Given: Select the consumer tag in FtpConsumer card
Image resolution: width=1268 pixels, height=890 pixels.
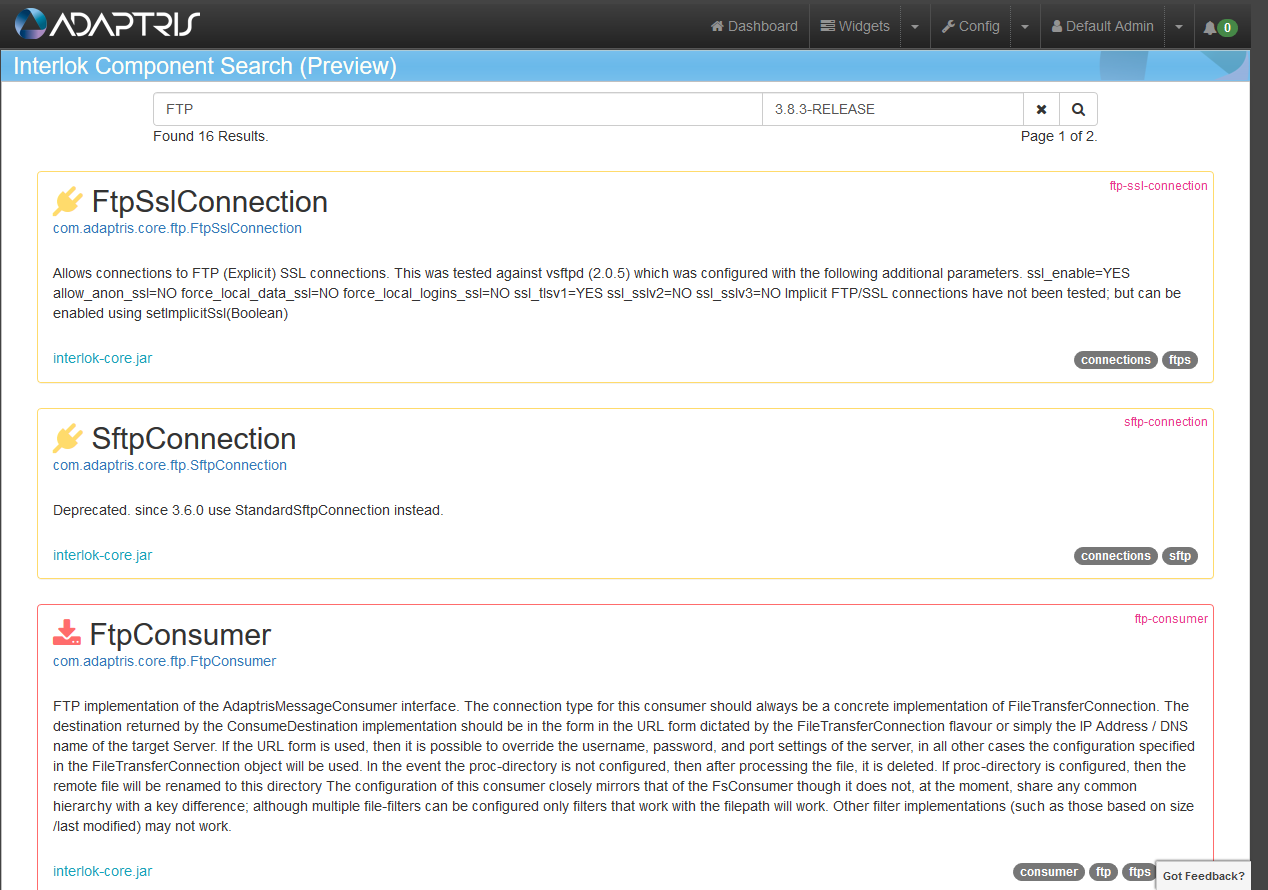Looking at the screenshot, I should pos(1049,872).
